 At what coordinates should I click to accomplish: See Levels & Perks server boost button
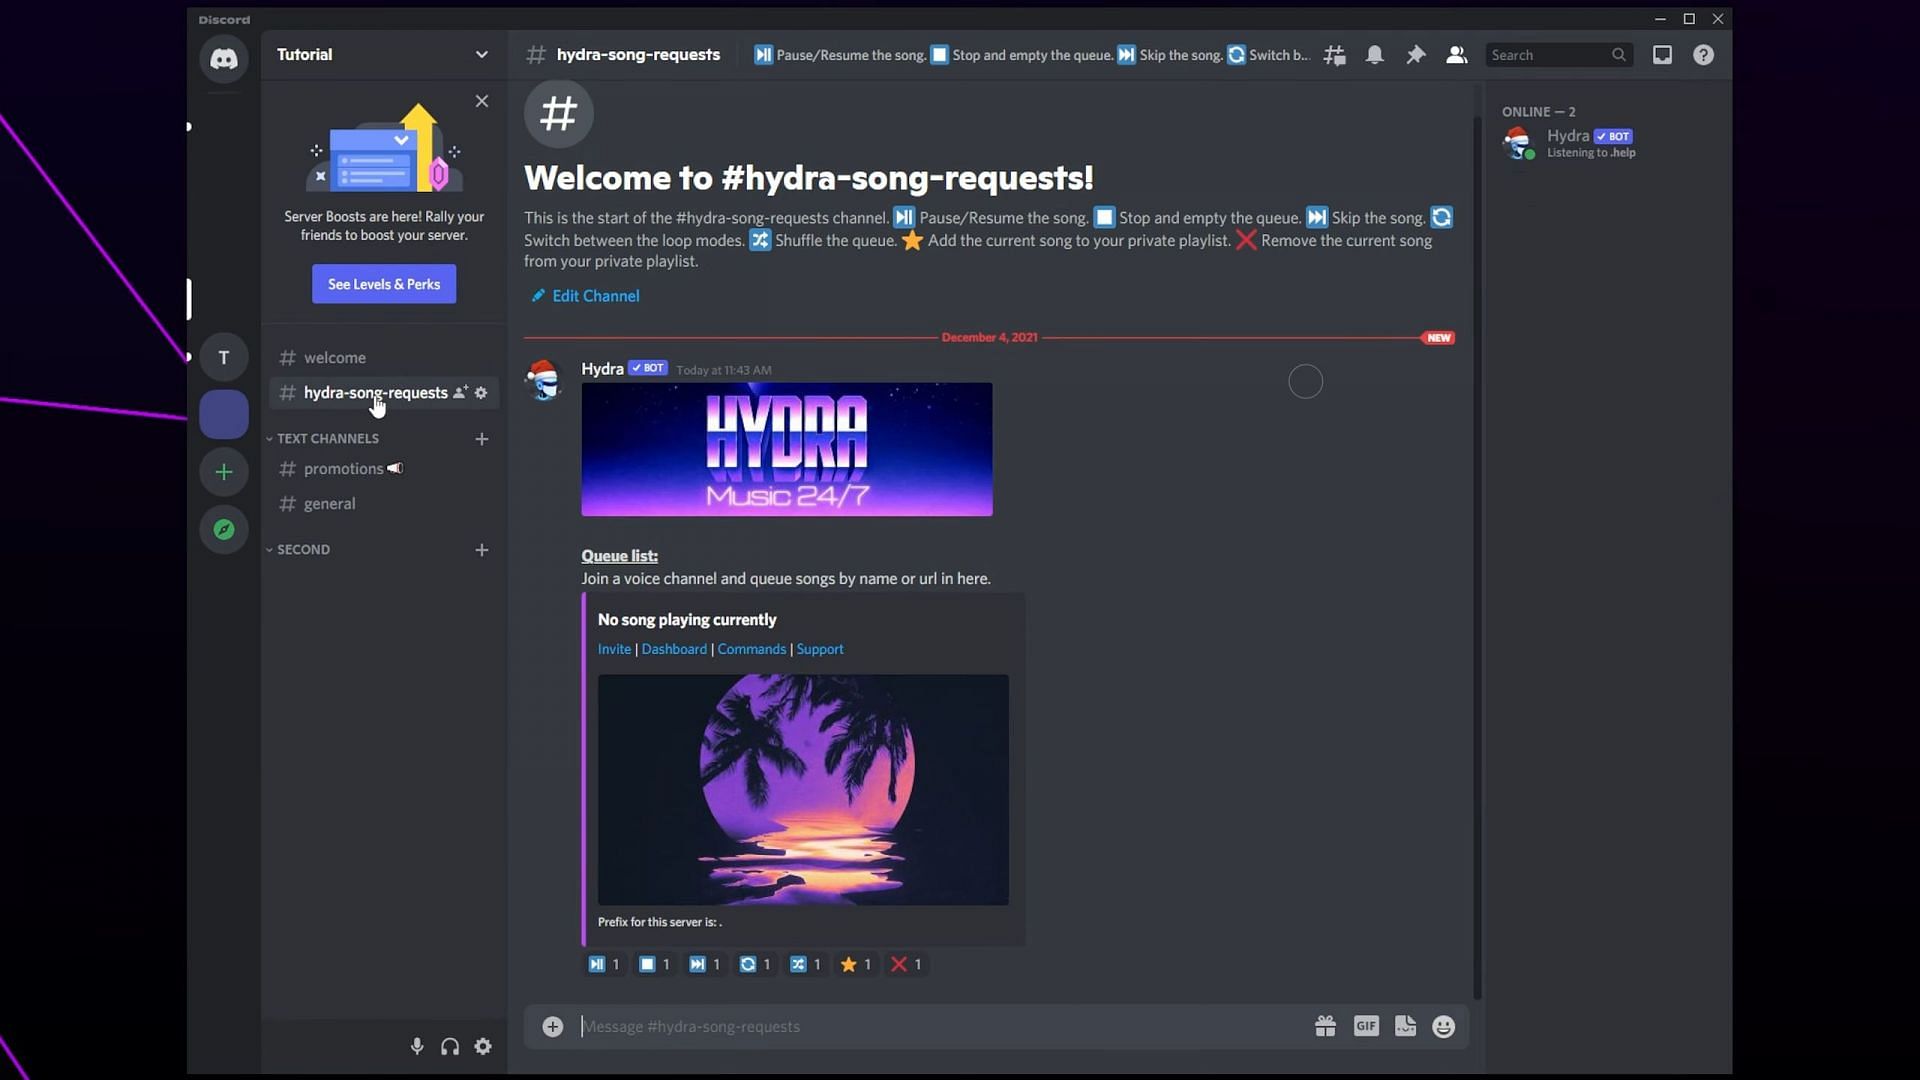[x=384, y=284]
